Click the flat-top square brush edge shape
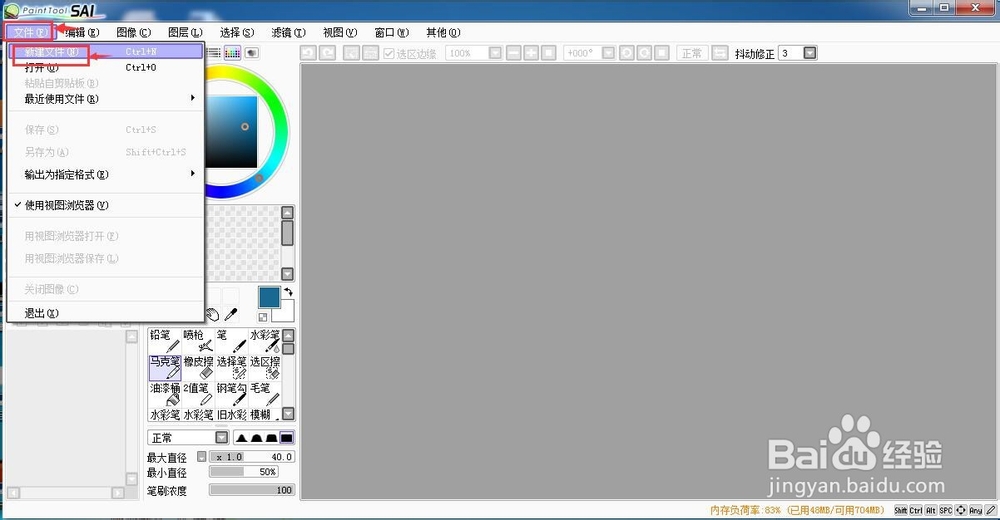The height and width of the screenshot is (520, 1000). [x=287, y=438]
